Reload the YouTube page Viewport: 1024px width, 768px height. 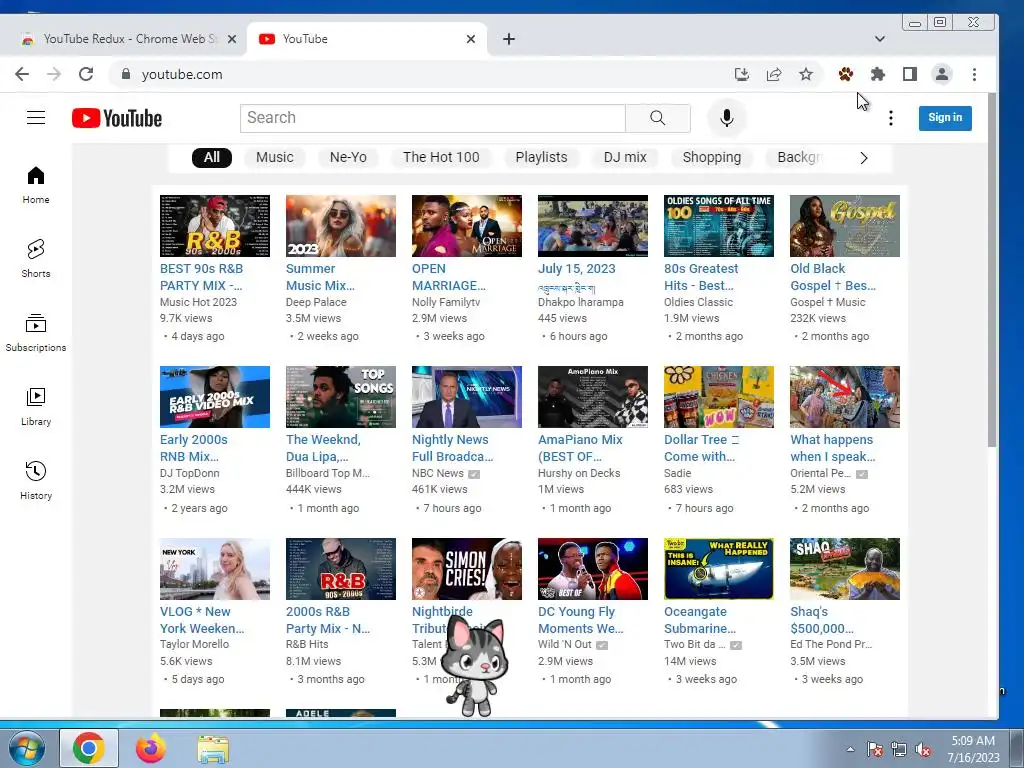tap(86, 74)
